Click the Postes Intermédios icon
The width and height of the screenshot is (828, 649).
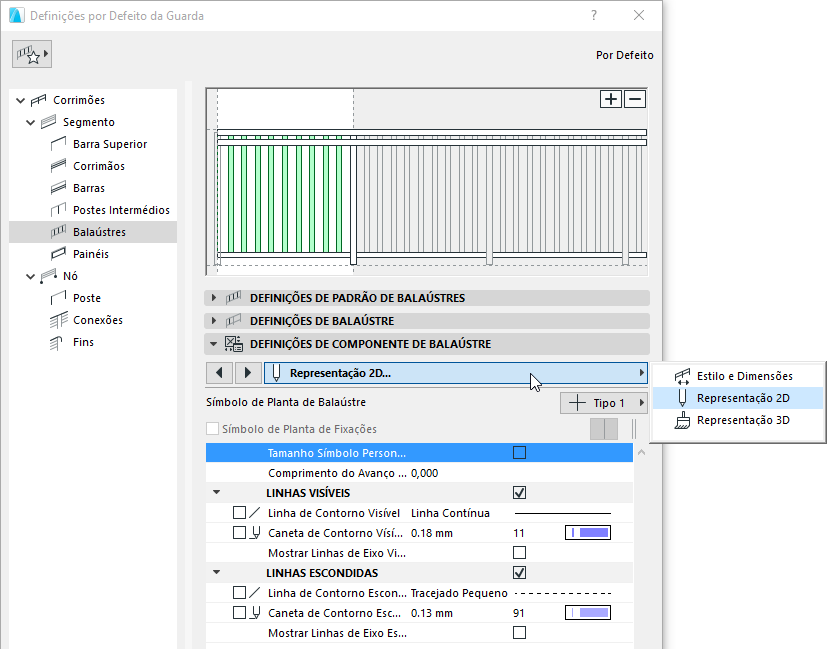point(58,209)
